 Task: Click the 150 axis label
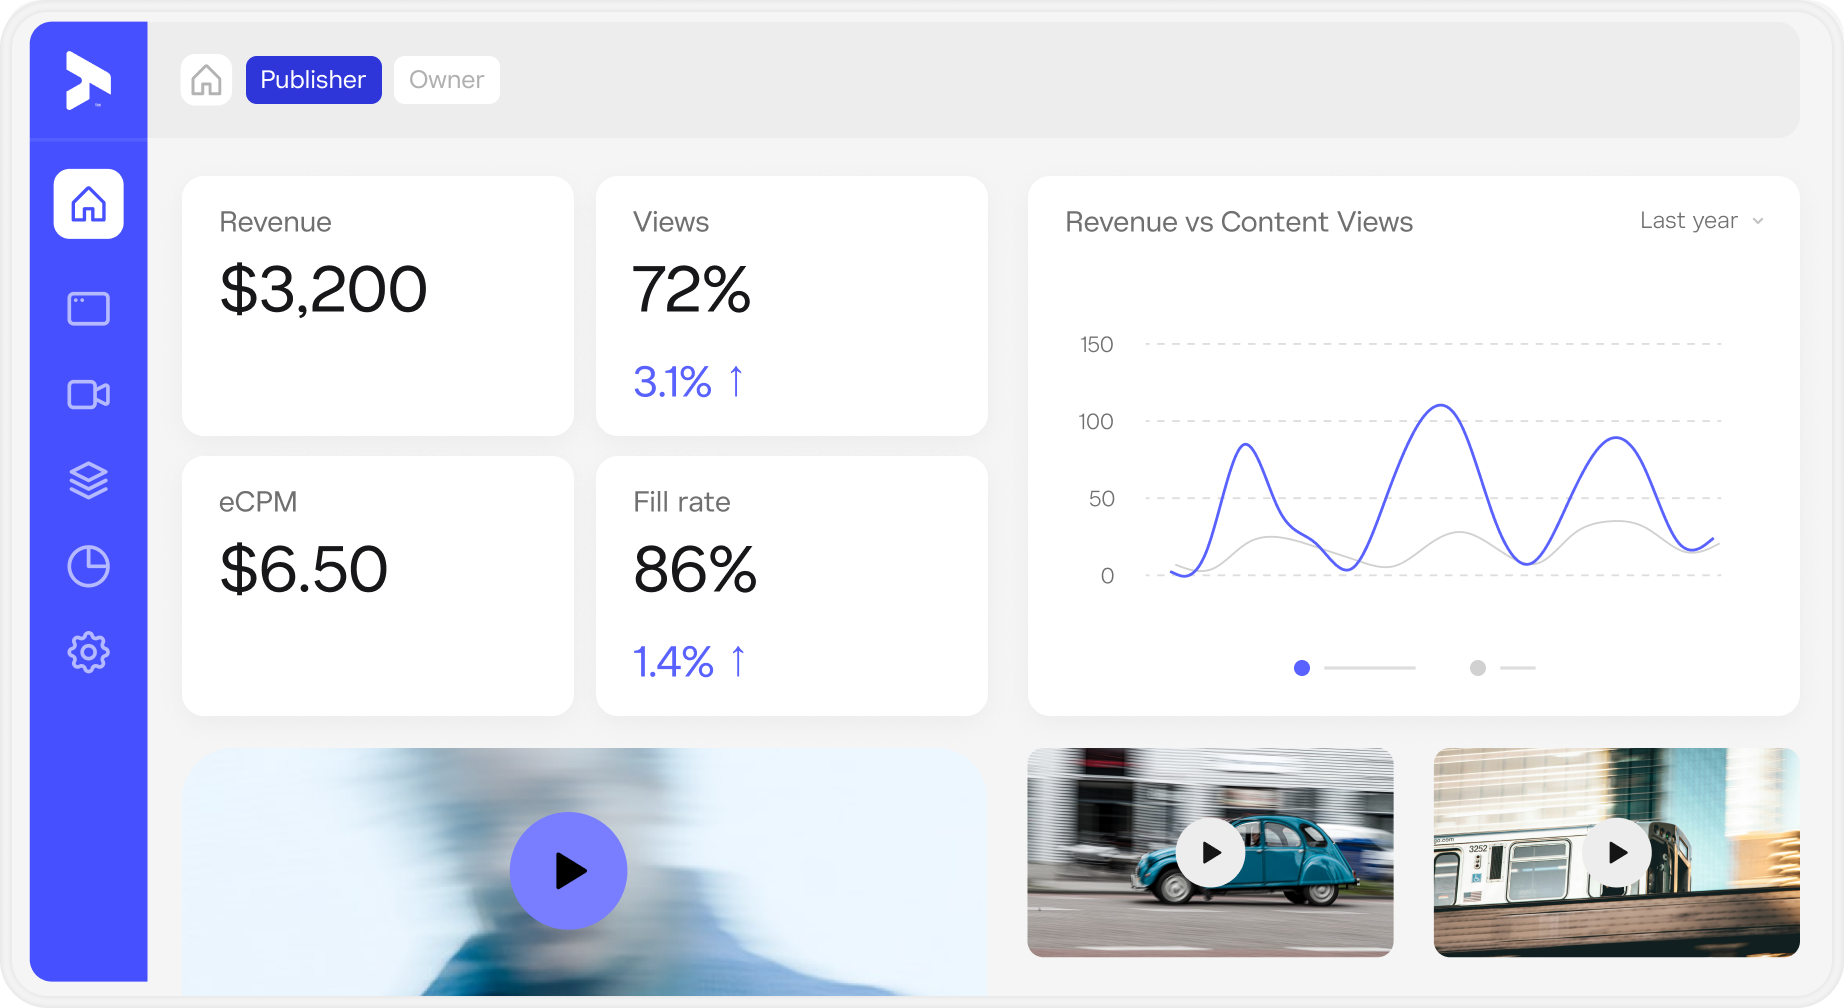coord(1097,345)
